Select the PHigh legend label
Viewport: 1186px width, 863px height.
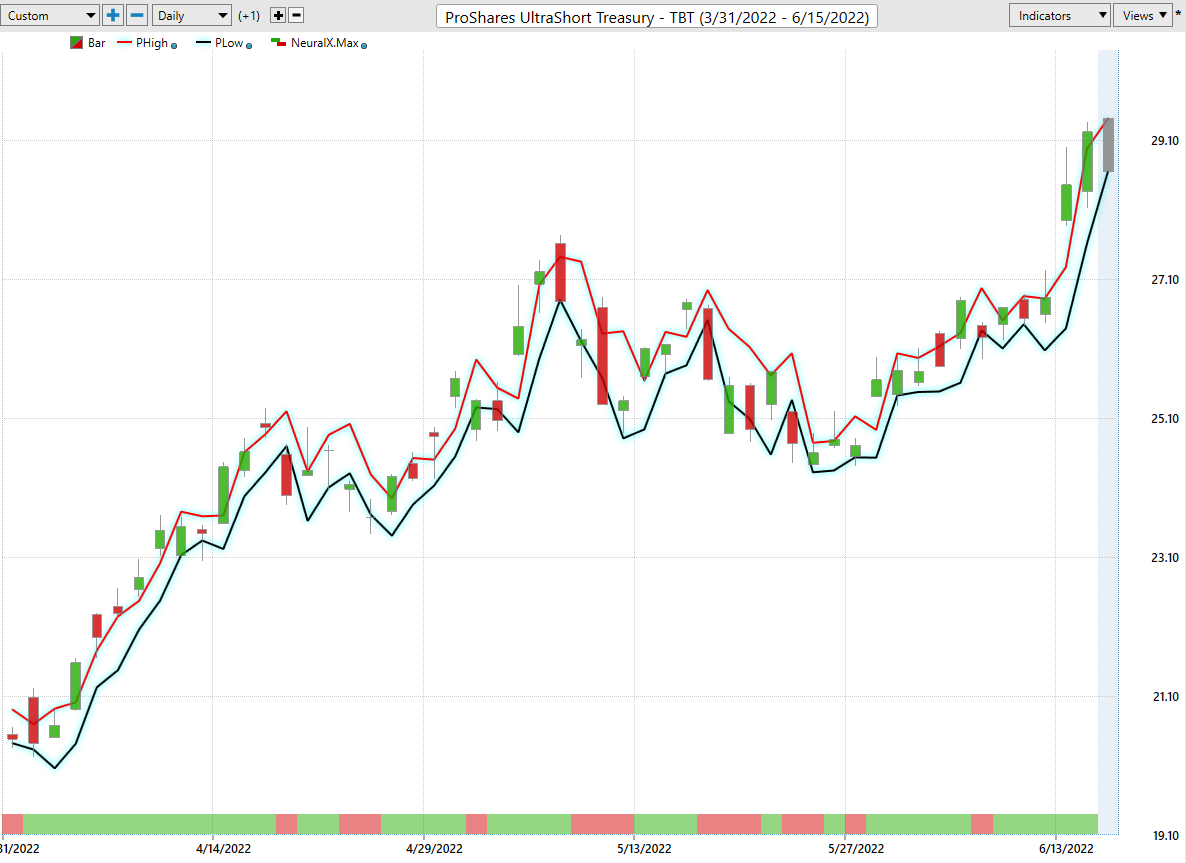(x=152, y=43)
